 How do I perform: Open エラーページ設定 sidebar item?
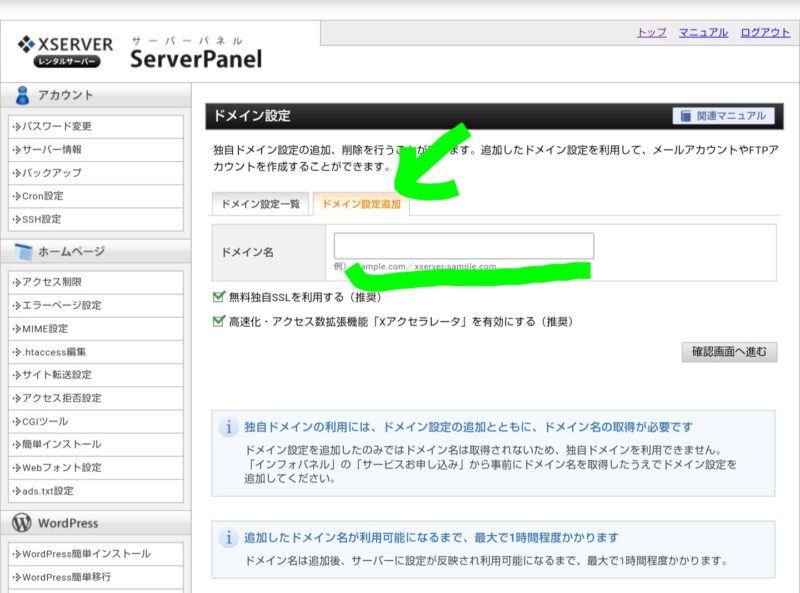[96, 305]
